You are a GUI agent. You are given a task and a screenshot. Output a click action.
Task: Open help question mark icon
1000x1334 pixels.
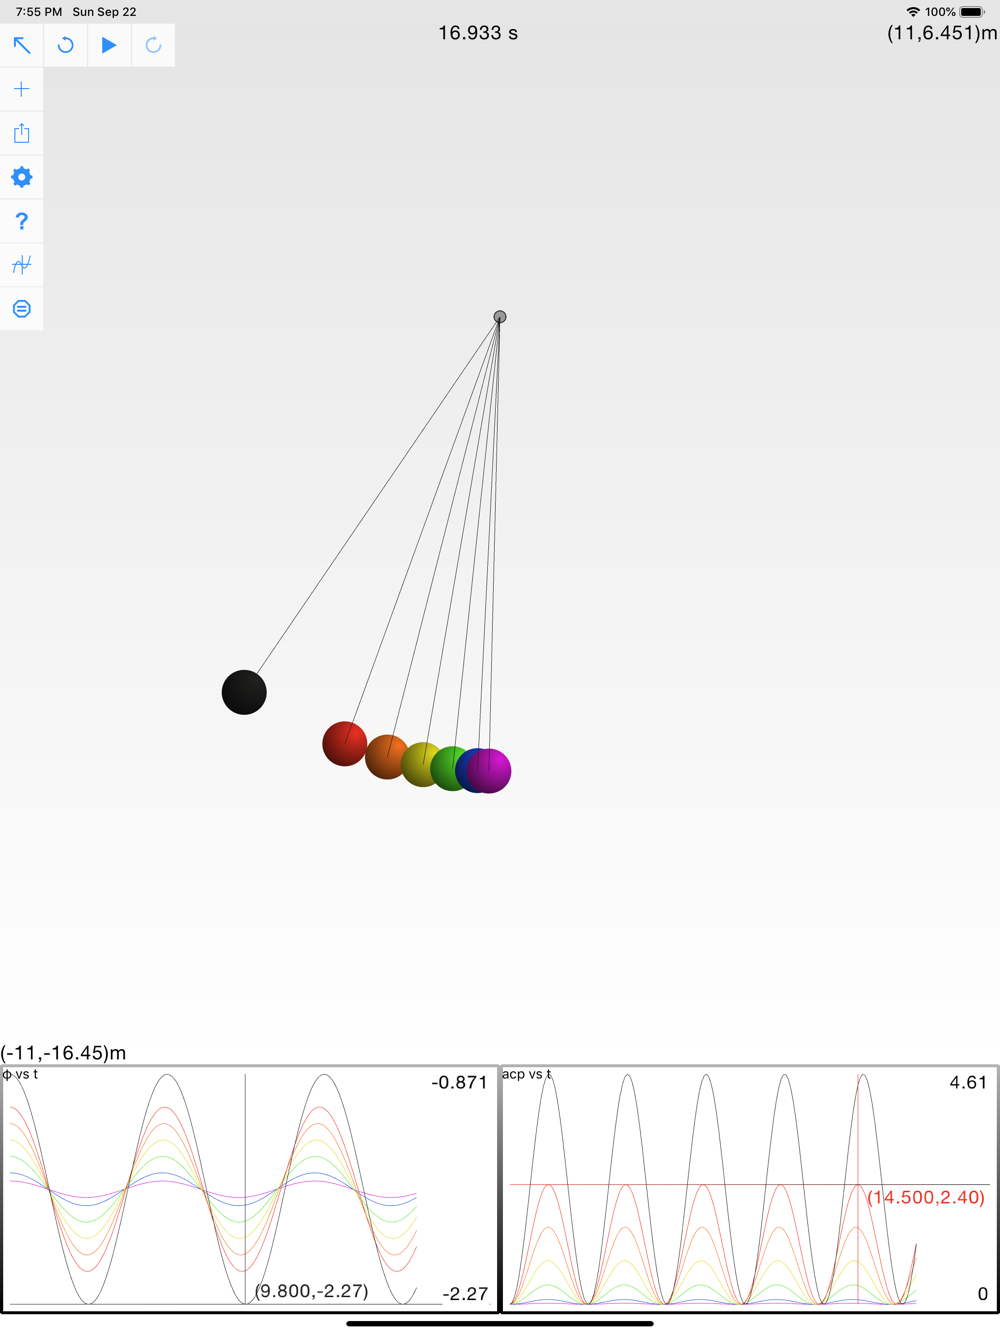tap(22, 221)
